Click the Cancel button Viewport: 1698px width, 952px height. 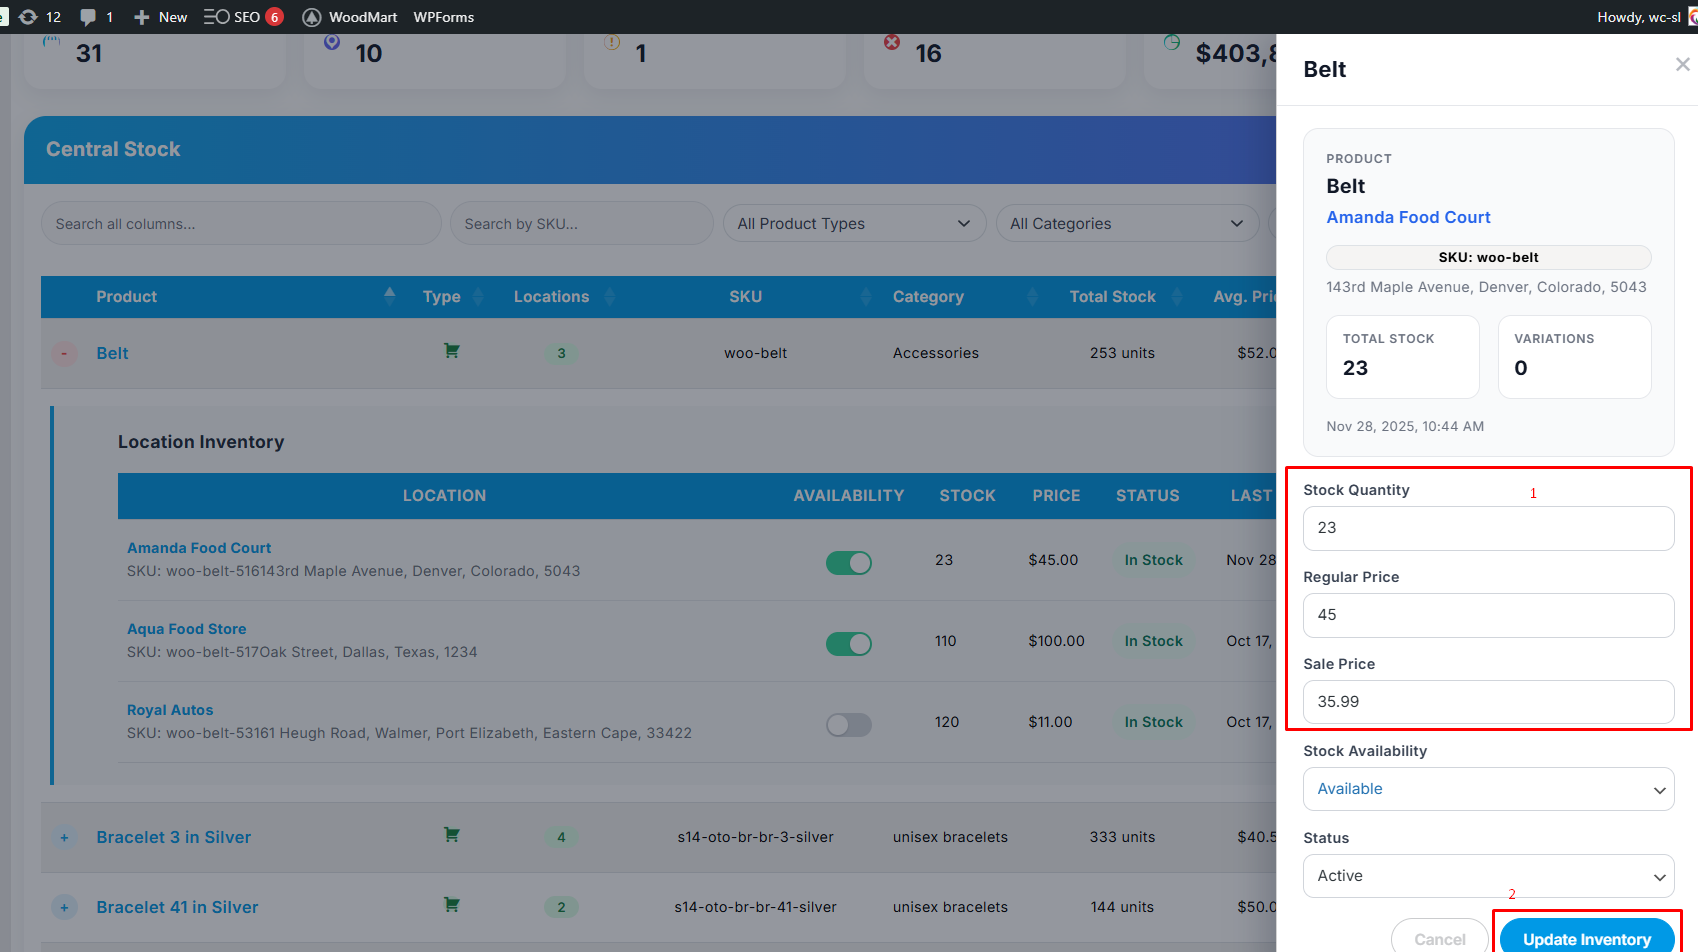point(1439,938)
